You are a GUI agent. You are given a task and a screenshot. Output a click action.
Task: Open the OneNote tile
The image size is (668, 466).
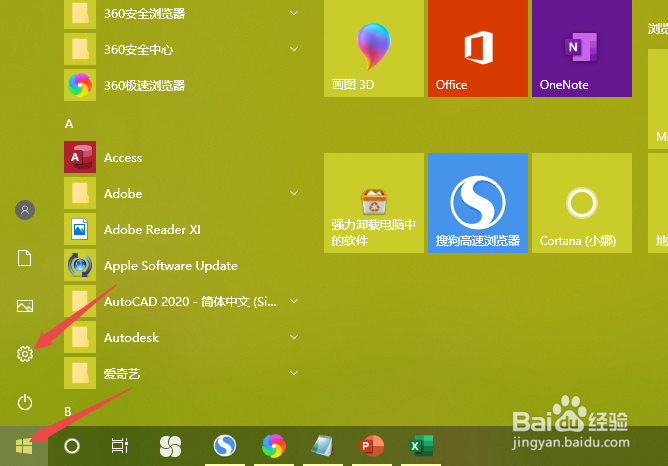click(x=582, y=48)
